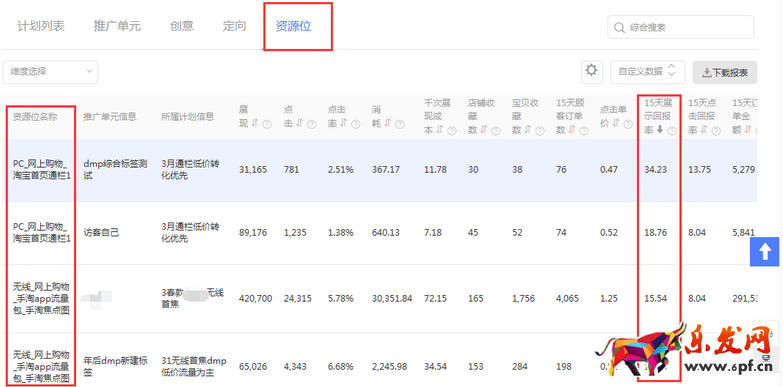Sort by 点击 column arrows

pyautogui.click(x=299, y=123)
